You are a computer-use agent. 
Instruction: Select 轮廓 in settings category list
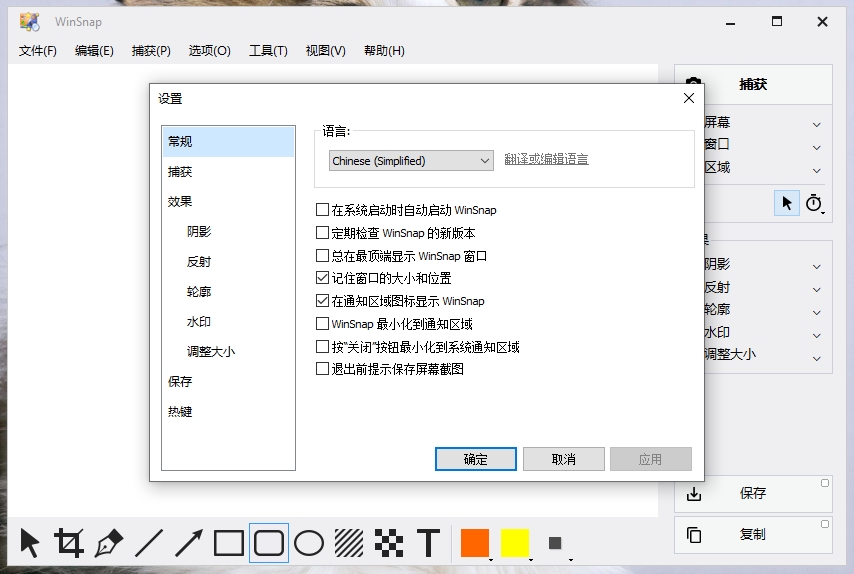[x=228, y=291]
